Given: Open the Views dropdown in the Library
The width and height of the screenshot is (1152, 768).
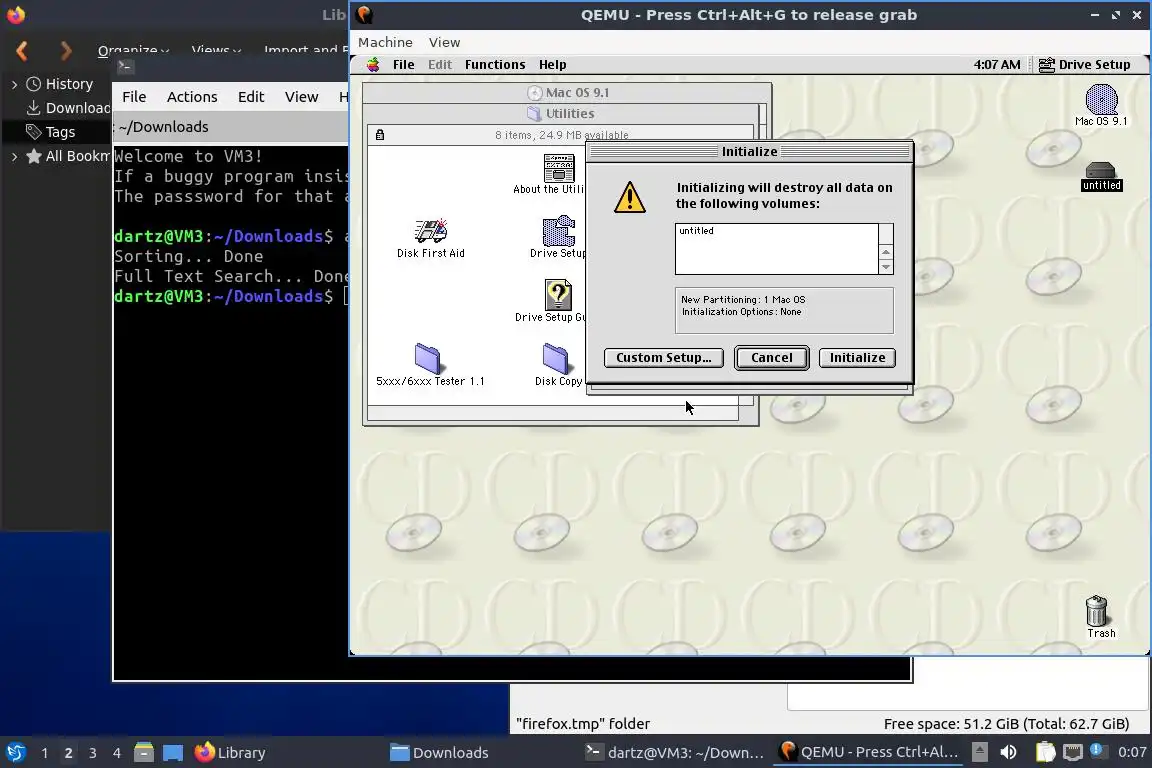Looking at the screenshot, I should tap(216, 50).
